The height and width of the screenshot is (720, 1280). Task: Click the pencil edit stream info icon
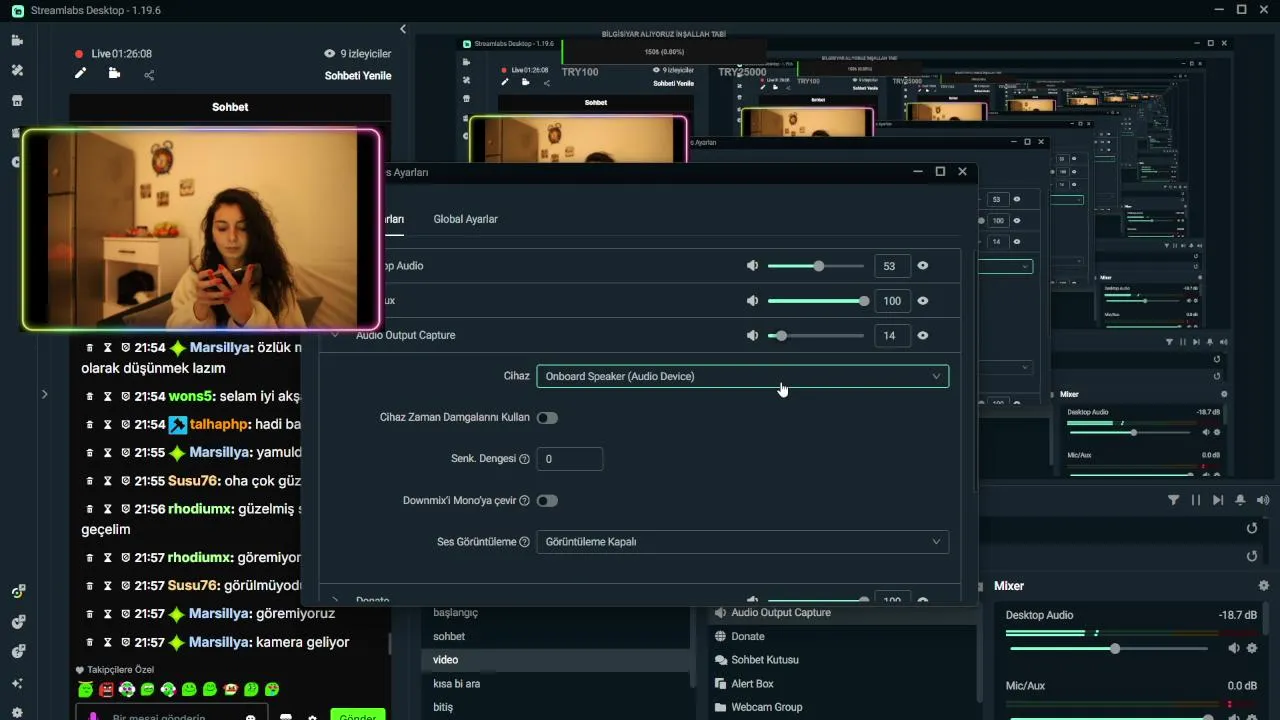pyautogui.click(x=80, y=73)
